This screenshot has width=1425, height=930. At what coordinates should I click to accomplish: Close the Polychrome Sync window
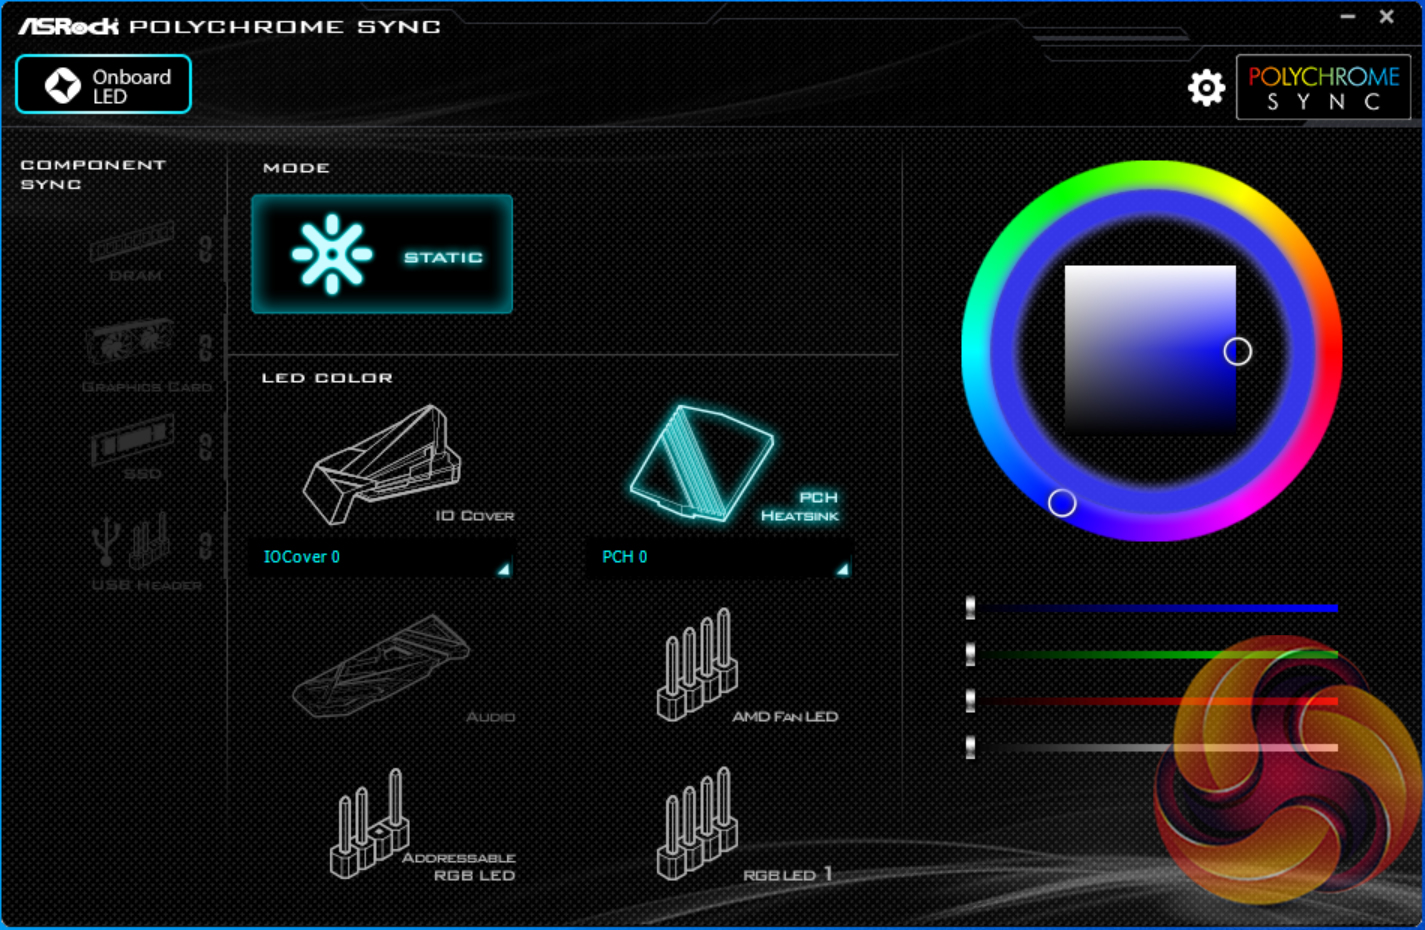(1386, 17)
